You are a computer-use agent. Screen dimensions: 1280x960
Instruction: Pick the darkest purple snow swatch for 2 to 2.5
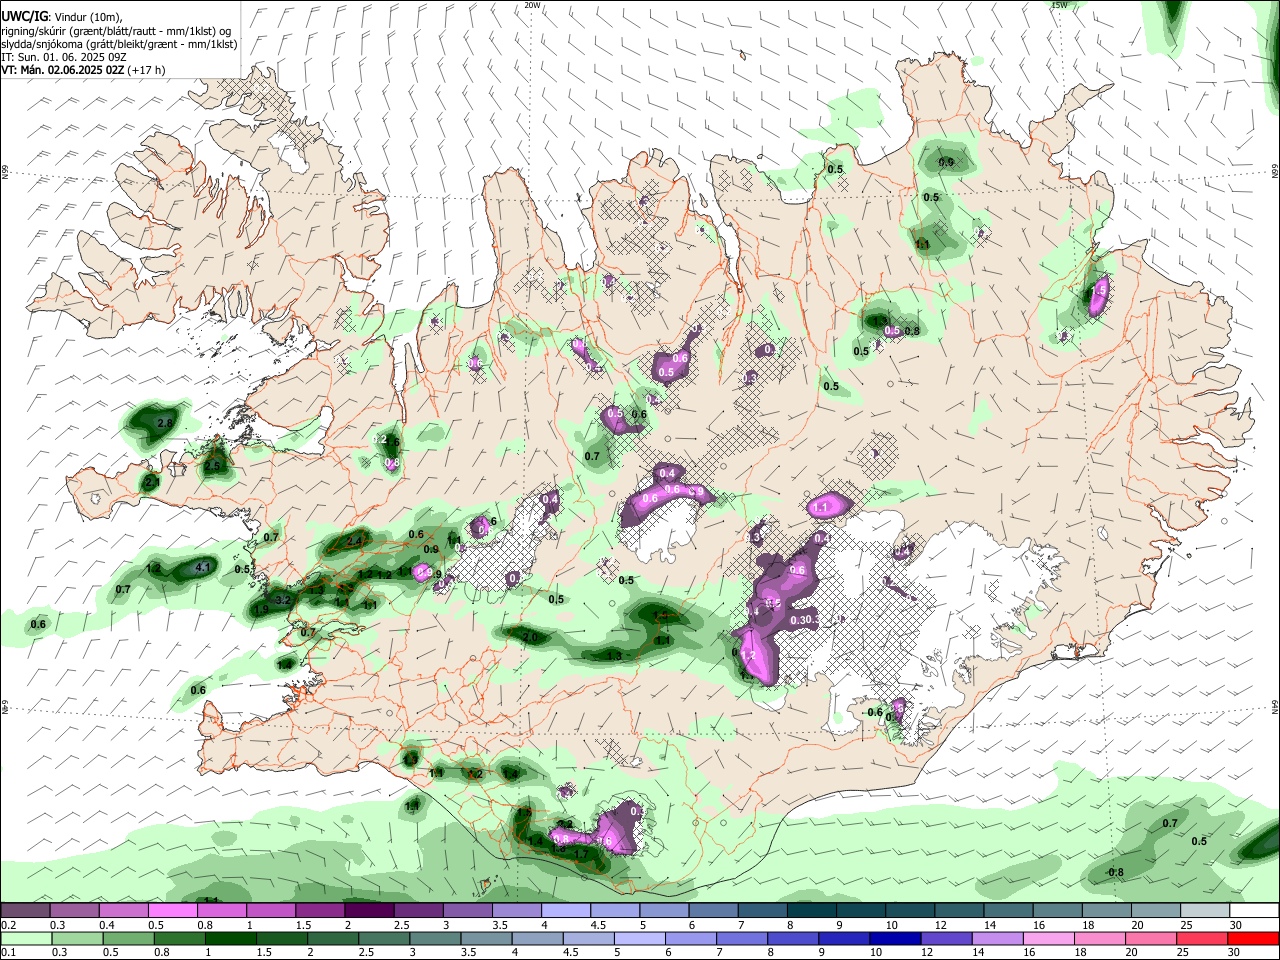coord(368,911)
